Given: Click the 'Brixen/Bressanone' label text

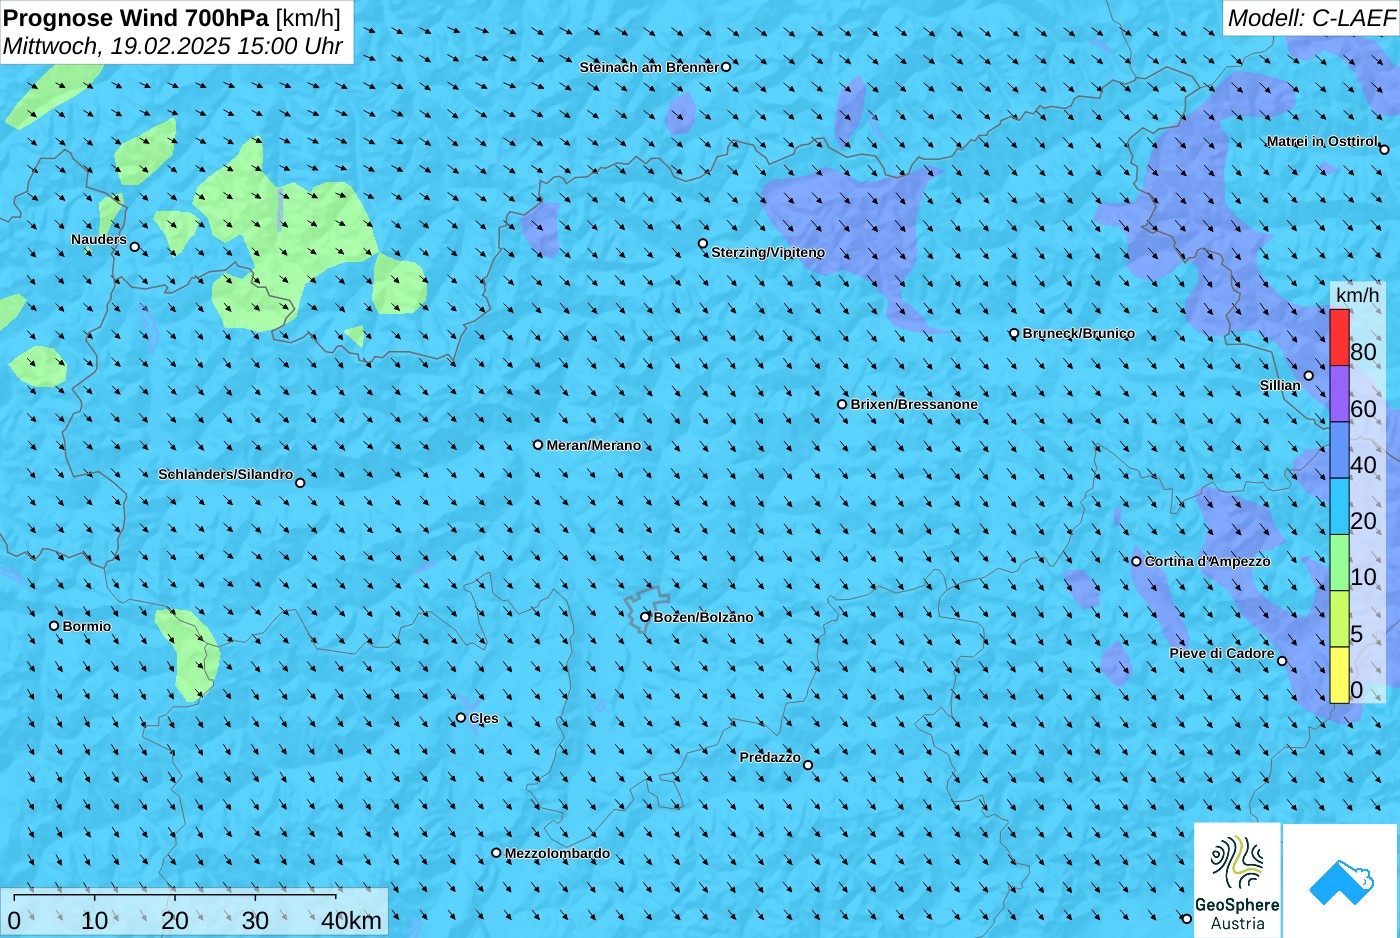Looking at the screenshot, I should click(x=914, y=405).
